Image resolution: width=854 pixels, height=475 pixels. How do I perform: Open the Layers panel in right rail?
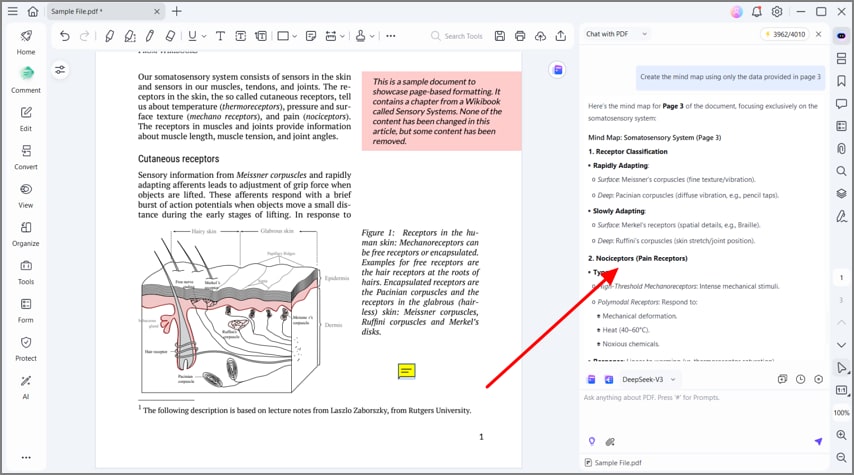(841, 194)
